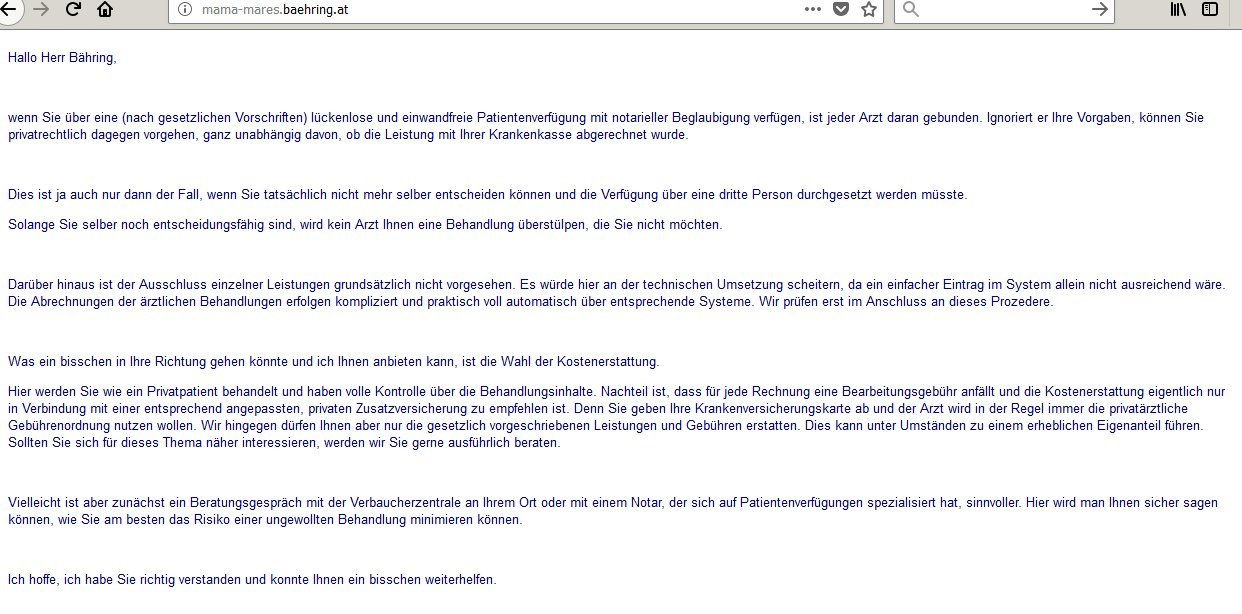Click the forward navigation arrow

point(41,9)
